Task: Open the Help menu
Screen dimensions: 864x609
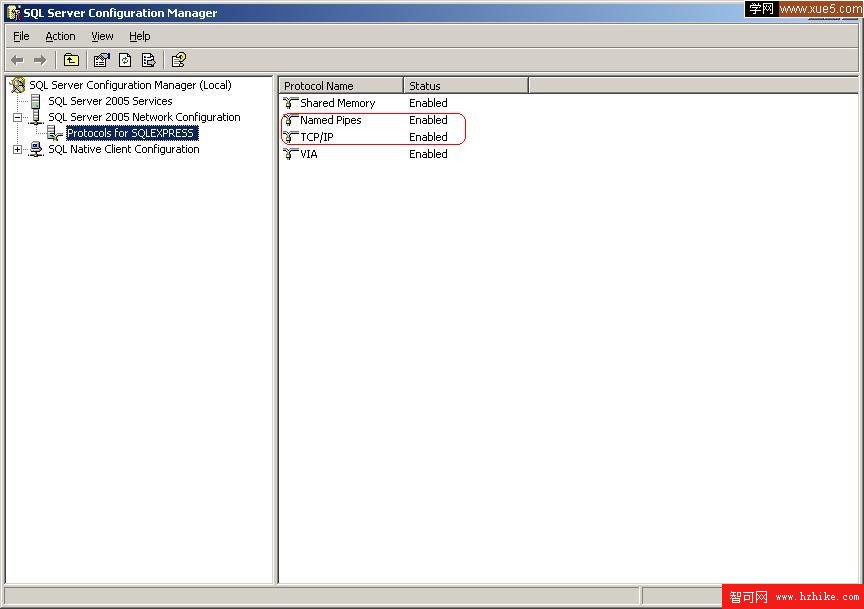Action: [139, 36]
